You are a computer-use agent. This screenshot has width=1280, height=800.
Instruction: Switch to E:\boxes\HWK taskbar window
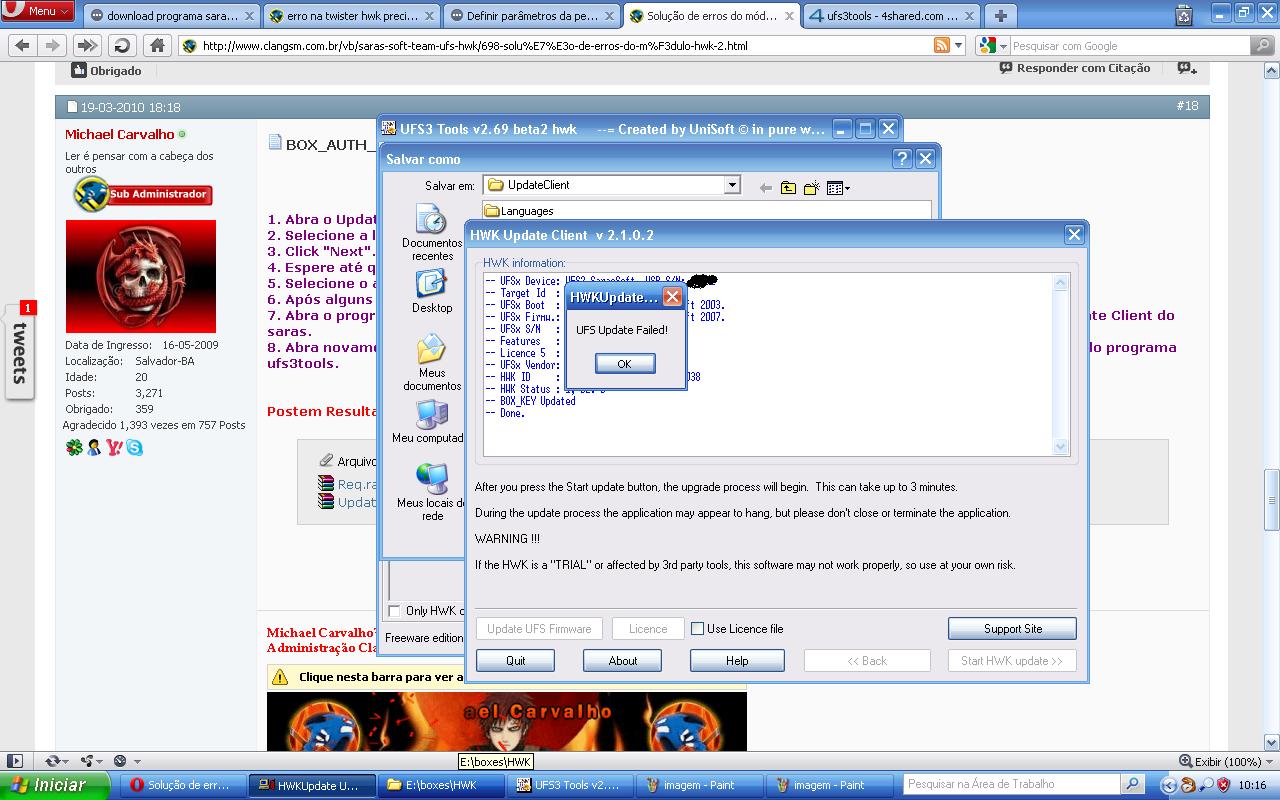coord(441,785)
